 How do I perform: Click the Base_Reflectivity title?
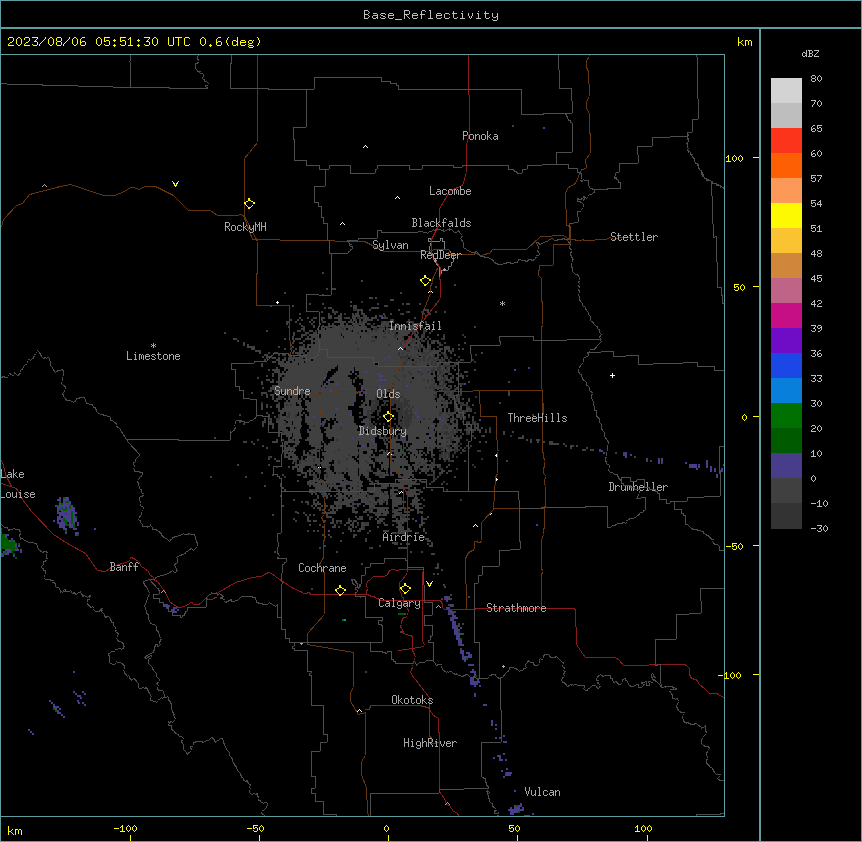[x=431, y=15]
